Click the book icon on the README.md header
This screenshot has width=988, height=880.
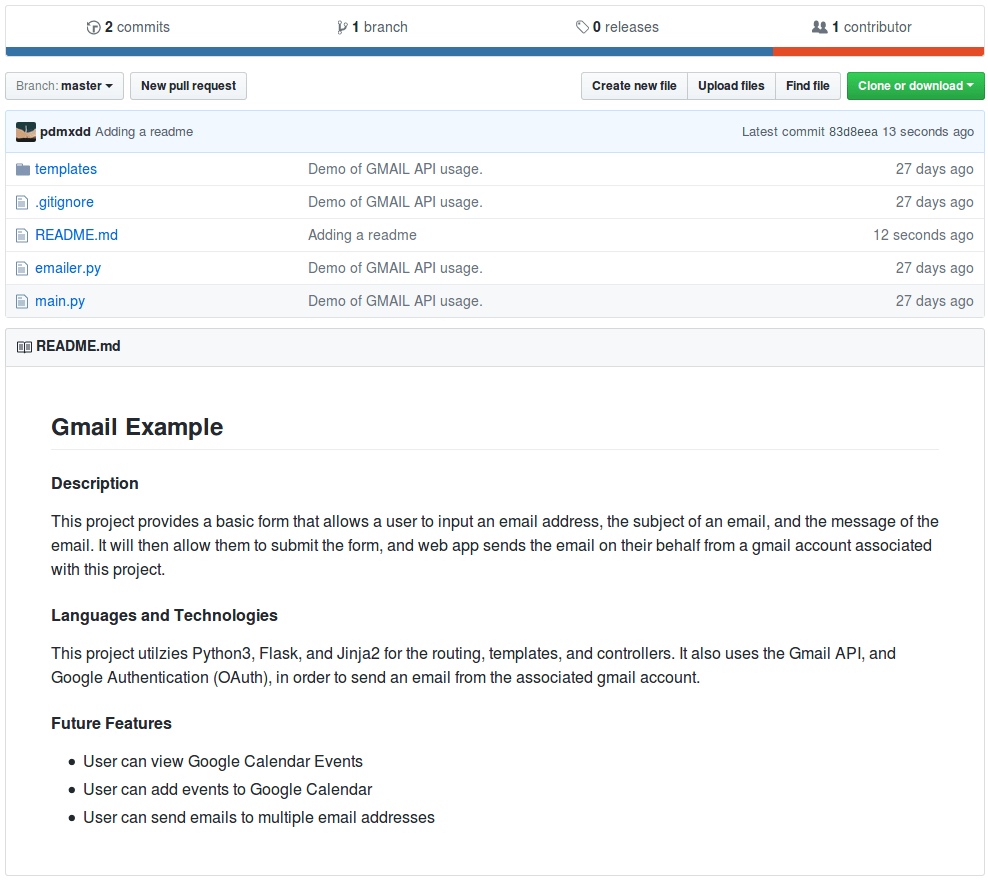(23, 346)
